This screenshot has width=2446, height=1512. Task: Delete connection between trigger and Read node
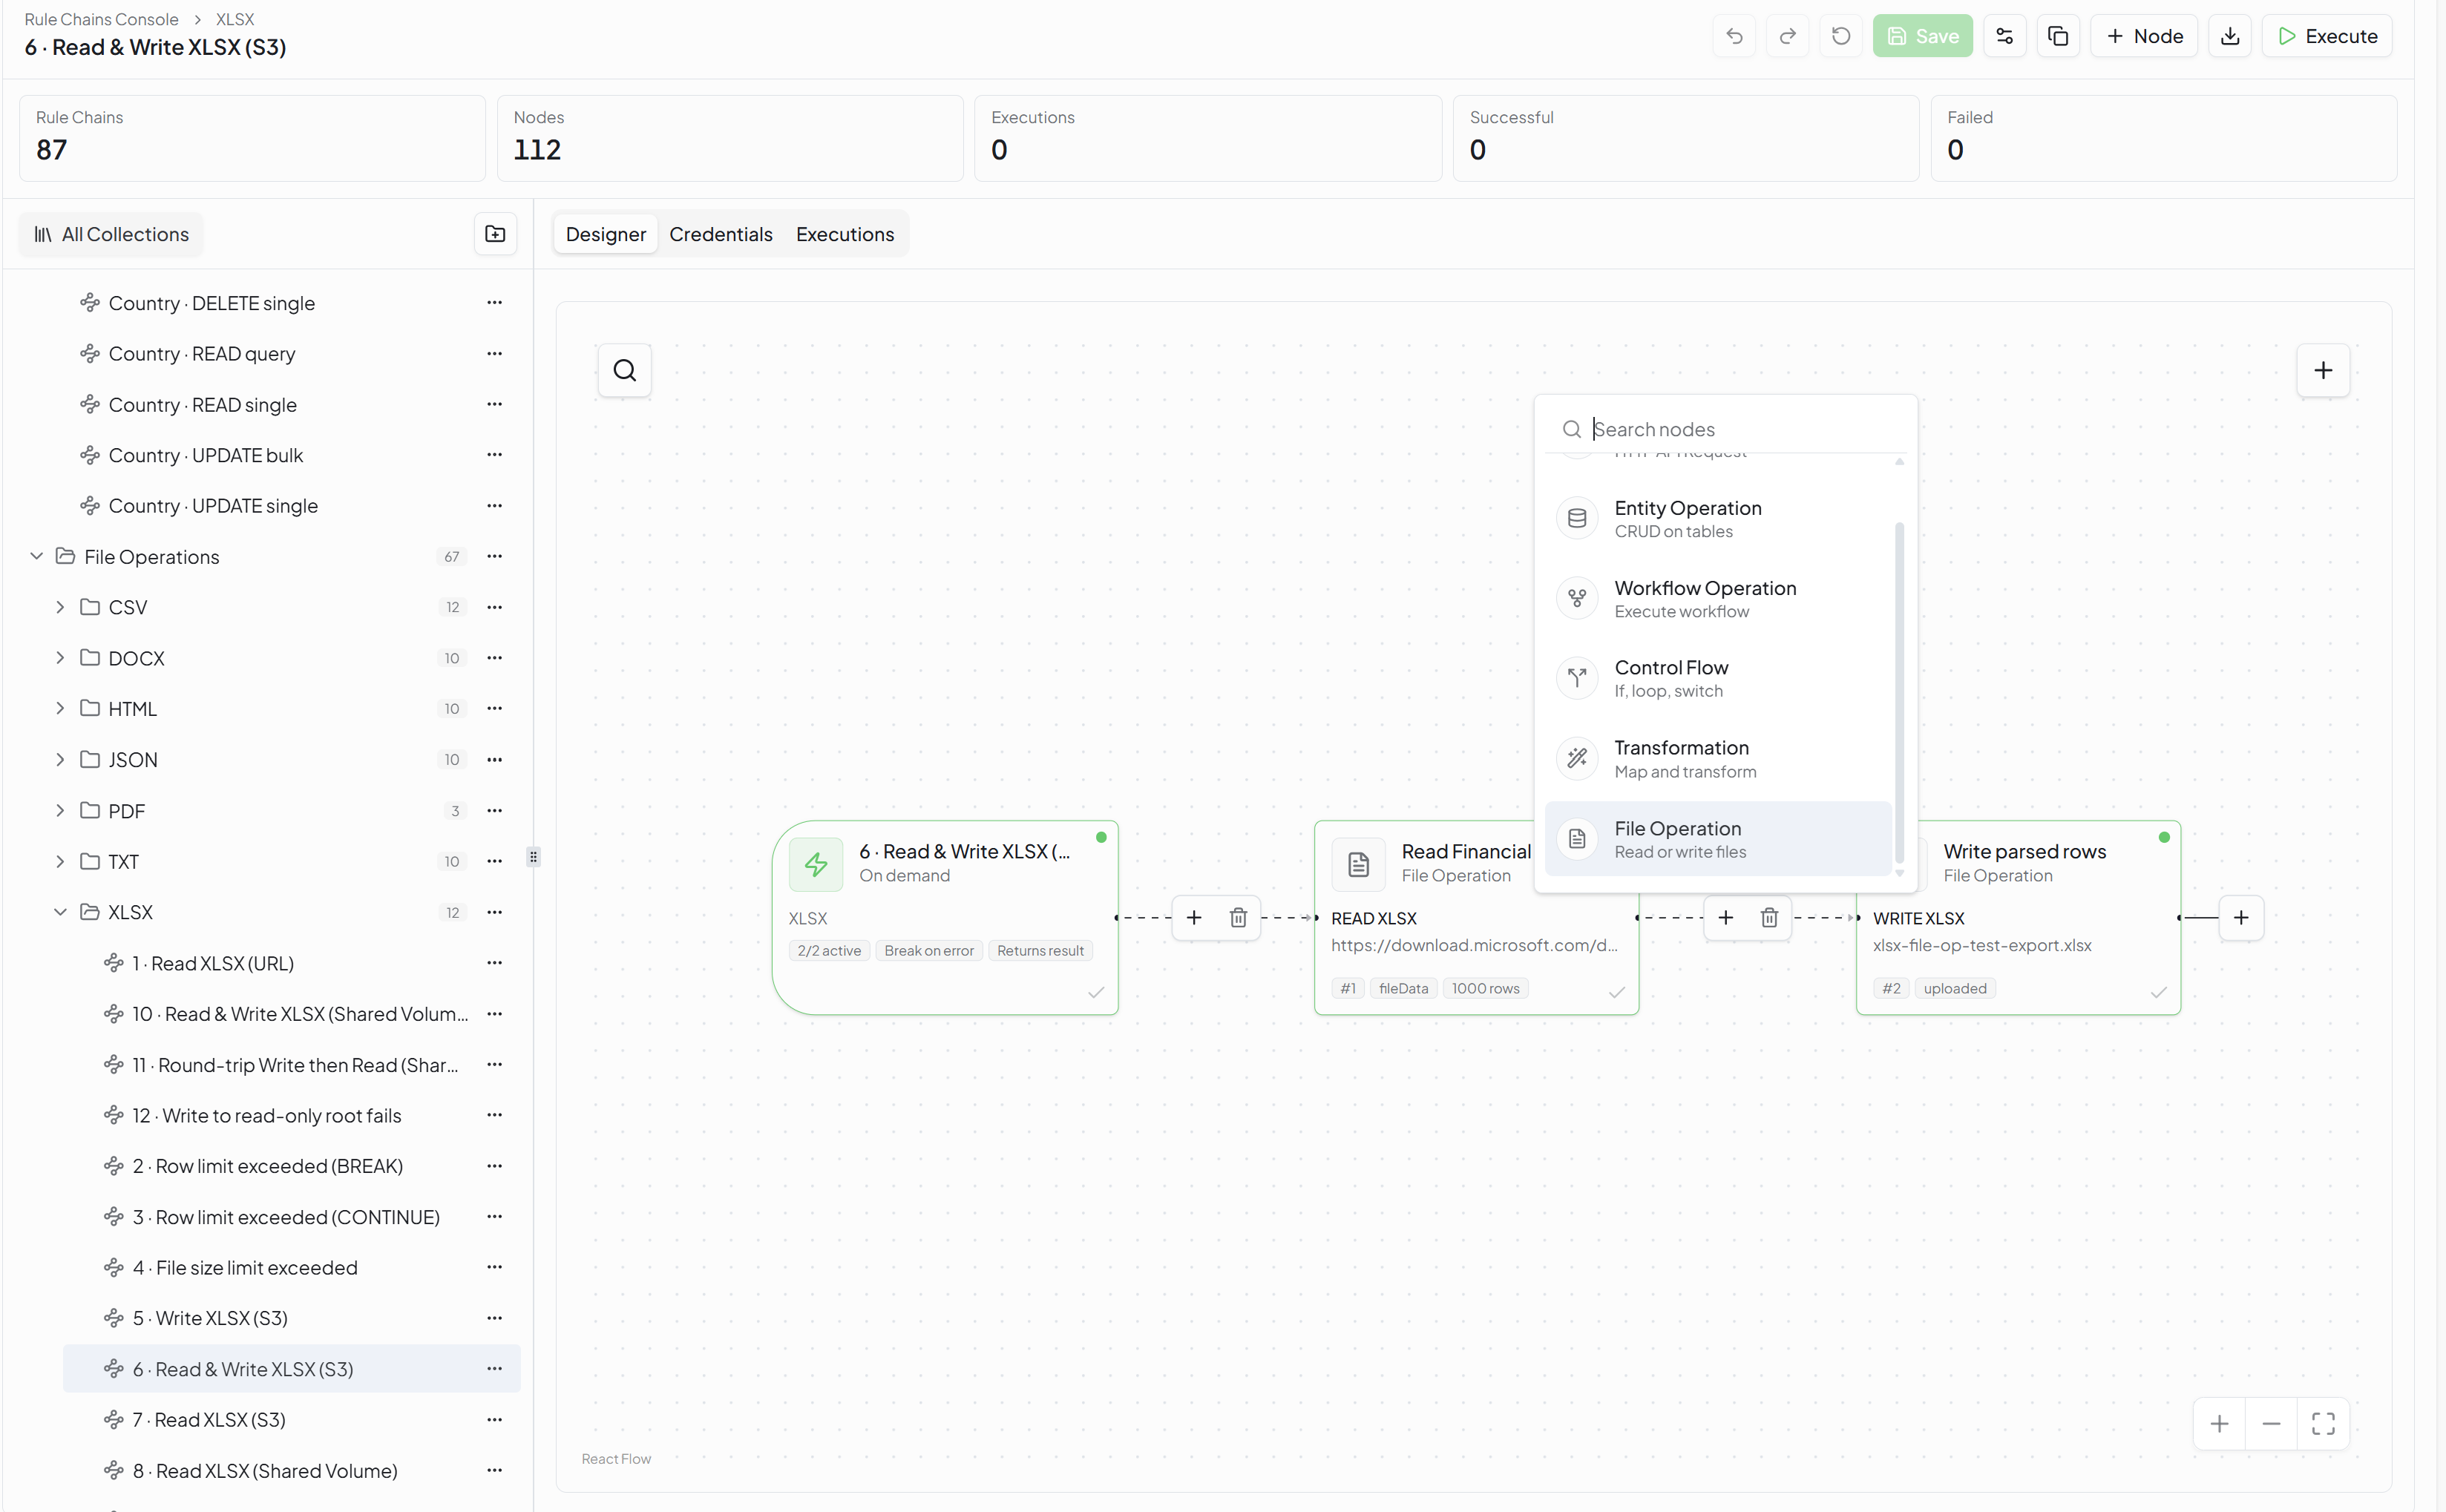click(1238, 918)
